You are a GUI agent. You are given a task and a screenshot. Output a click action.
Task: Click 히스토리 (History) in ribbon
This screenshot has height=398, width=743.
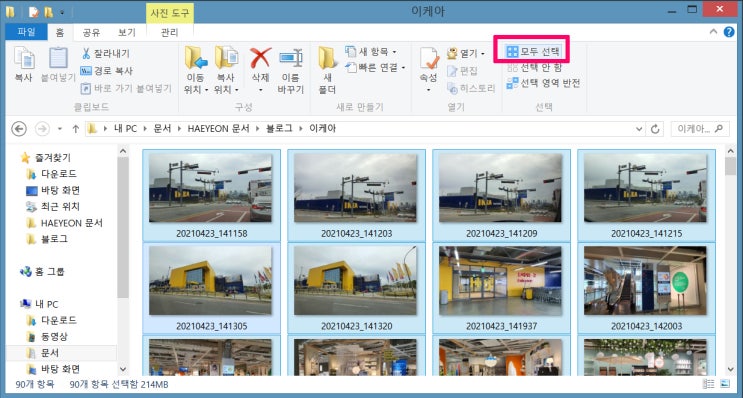tap(471, 88)
